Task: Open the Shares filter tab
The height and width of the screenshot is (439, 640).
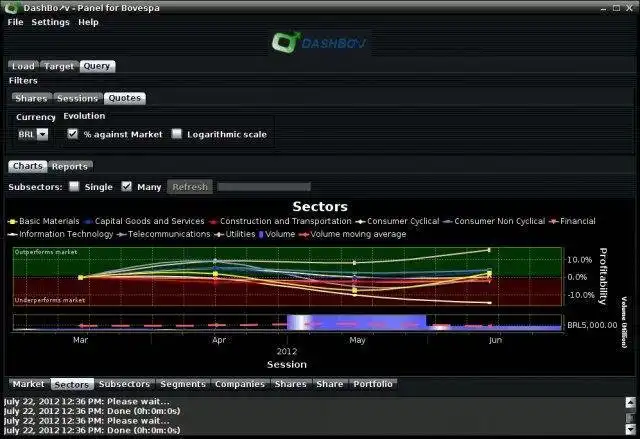Action: [31, 98]
